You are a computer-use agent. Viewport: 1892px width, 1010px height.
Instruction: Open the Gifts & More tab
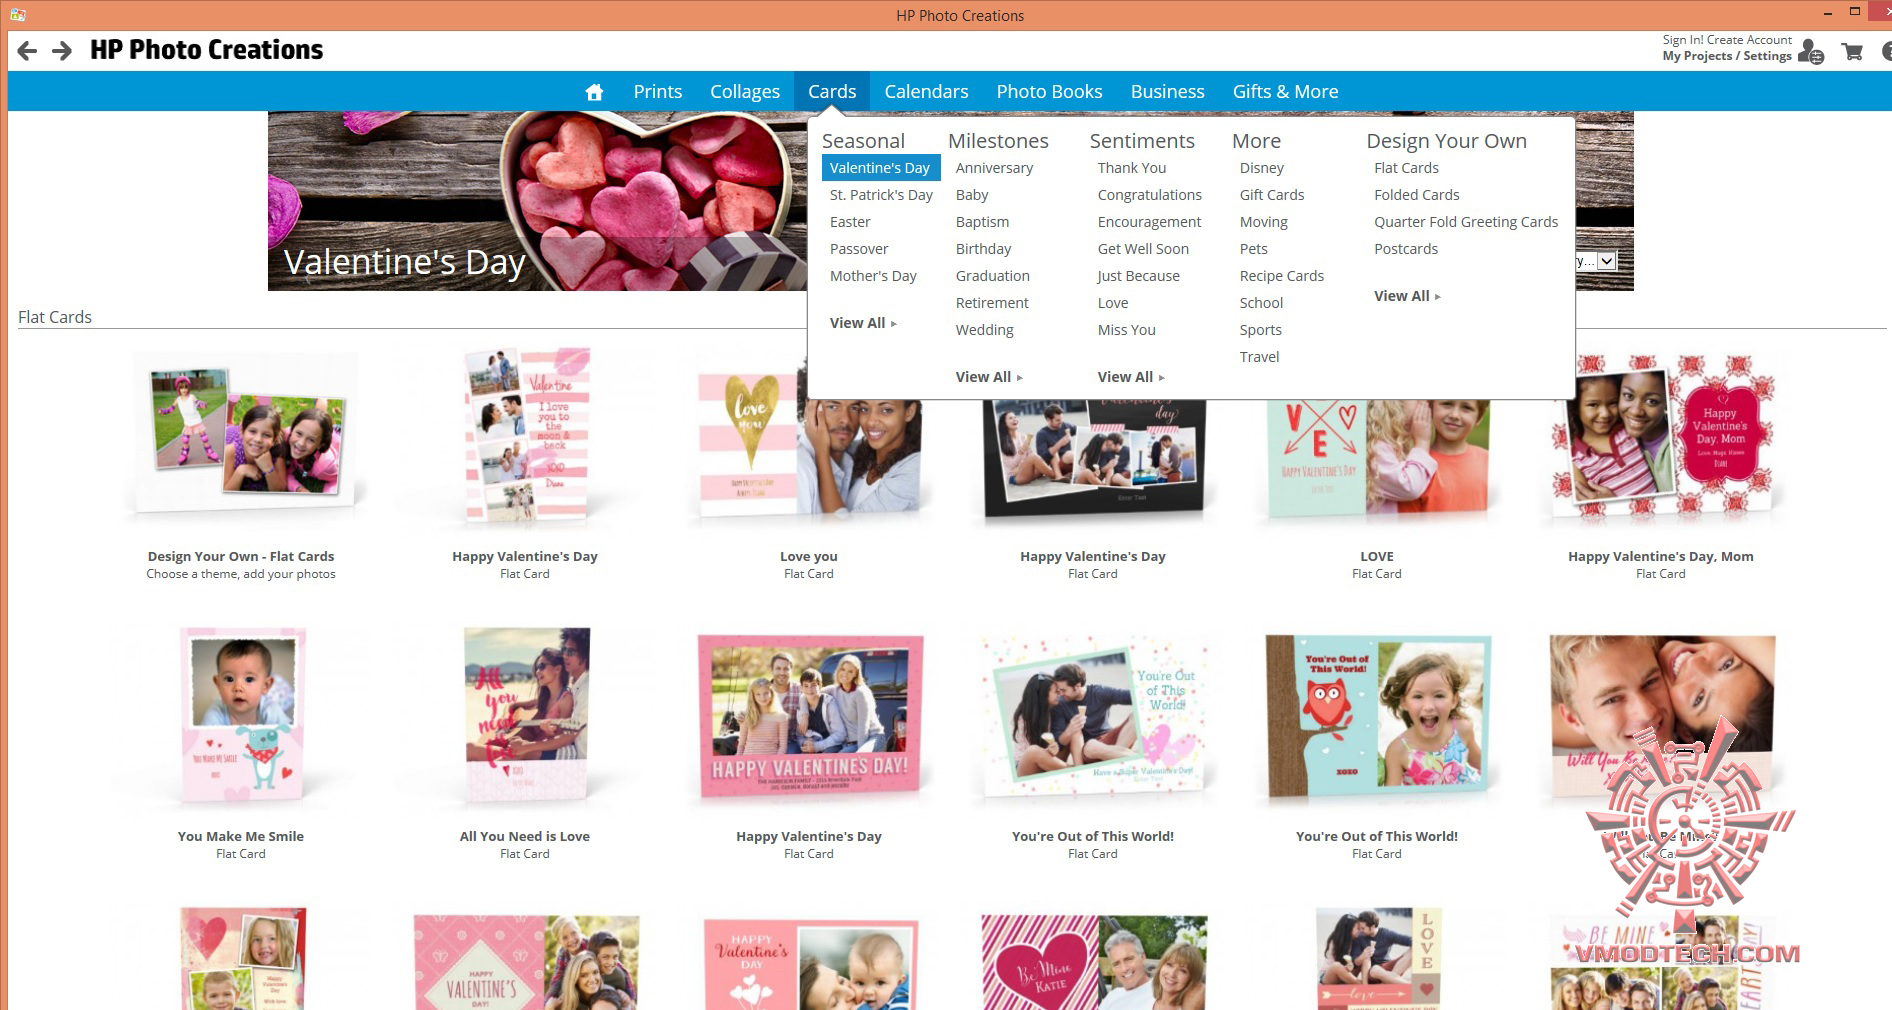point(1285,92)
